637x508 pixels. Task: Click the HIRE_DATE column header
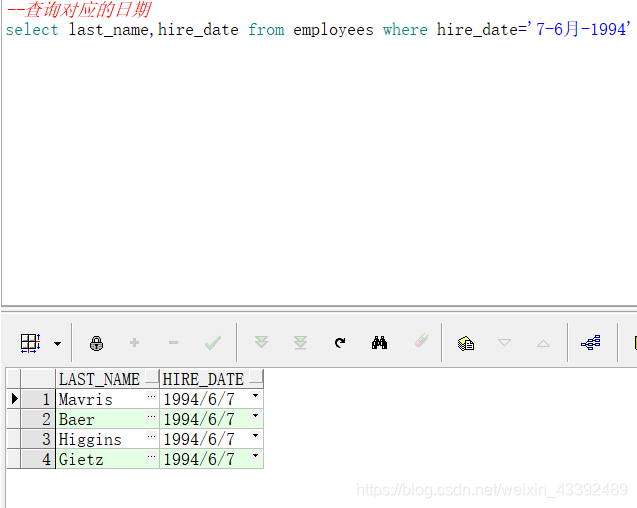212,379
